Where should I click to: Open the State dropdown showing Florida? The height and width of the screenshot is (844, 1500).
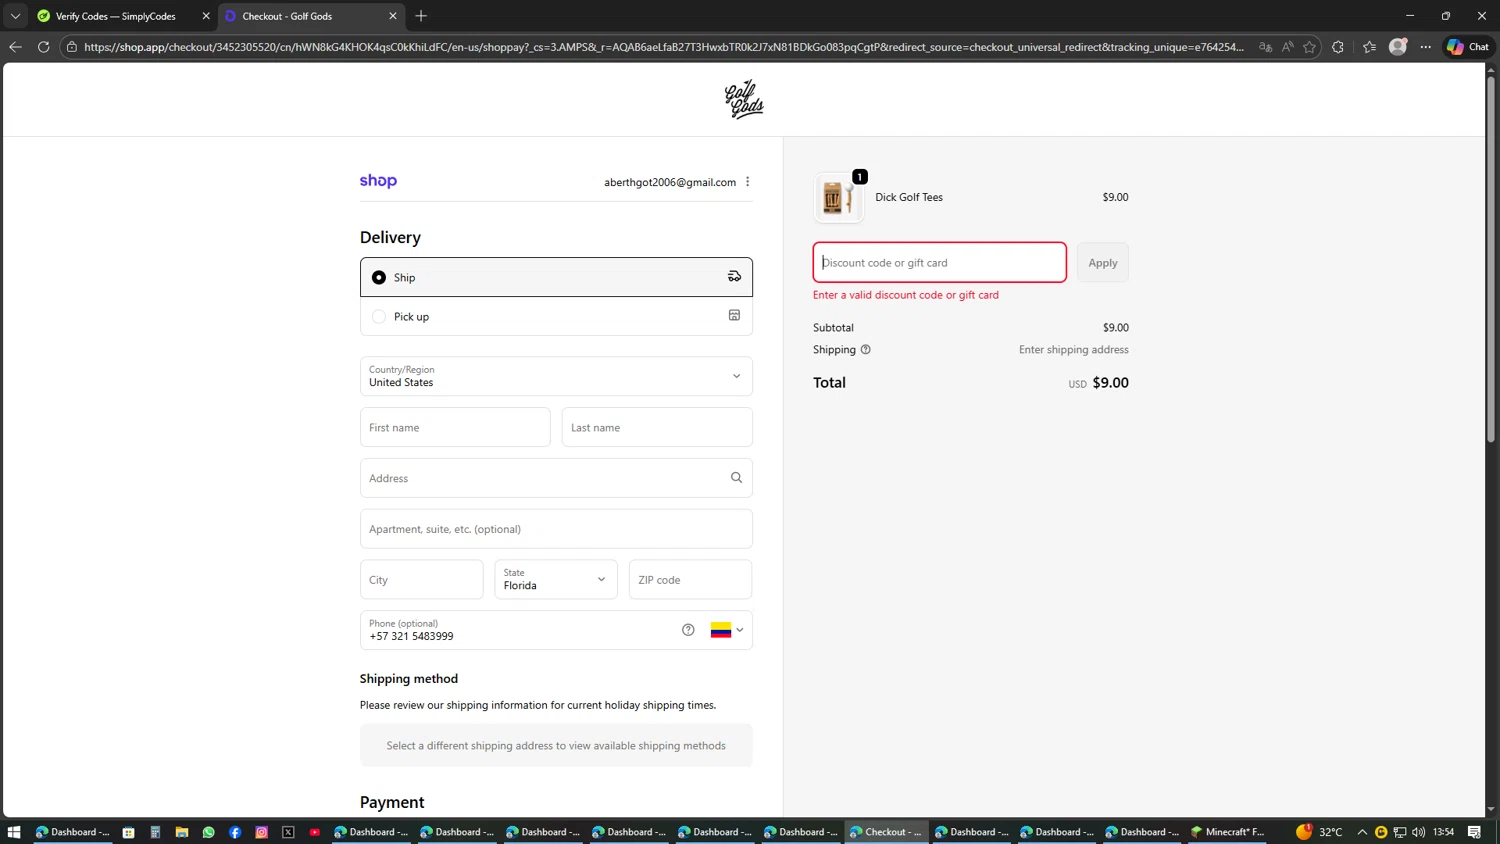point(556,579)
